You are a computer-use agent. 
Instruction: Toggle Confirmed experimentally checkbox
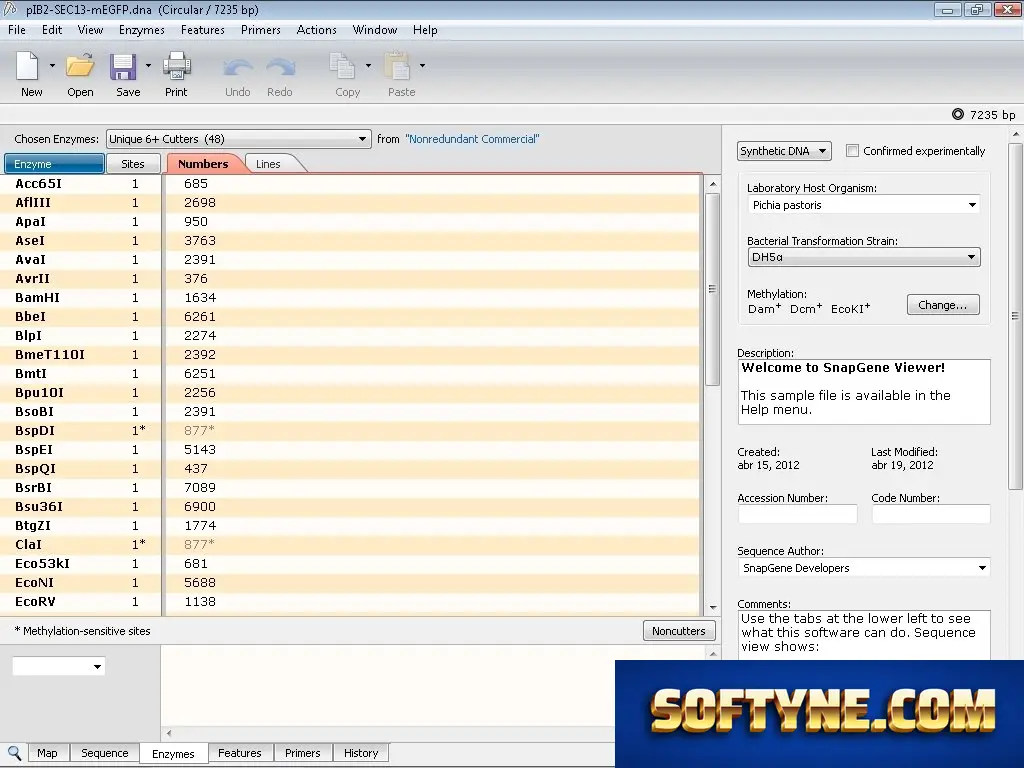(x=852, y=151)
